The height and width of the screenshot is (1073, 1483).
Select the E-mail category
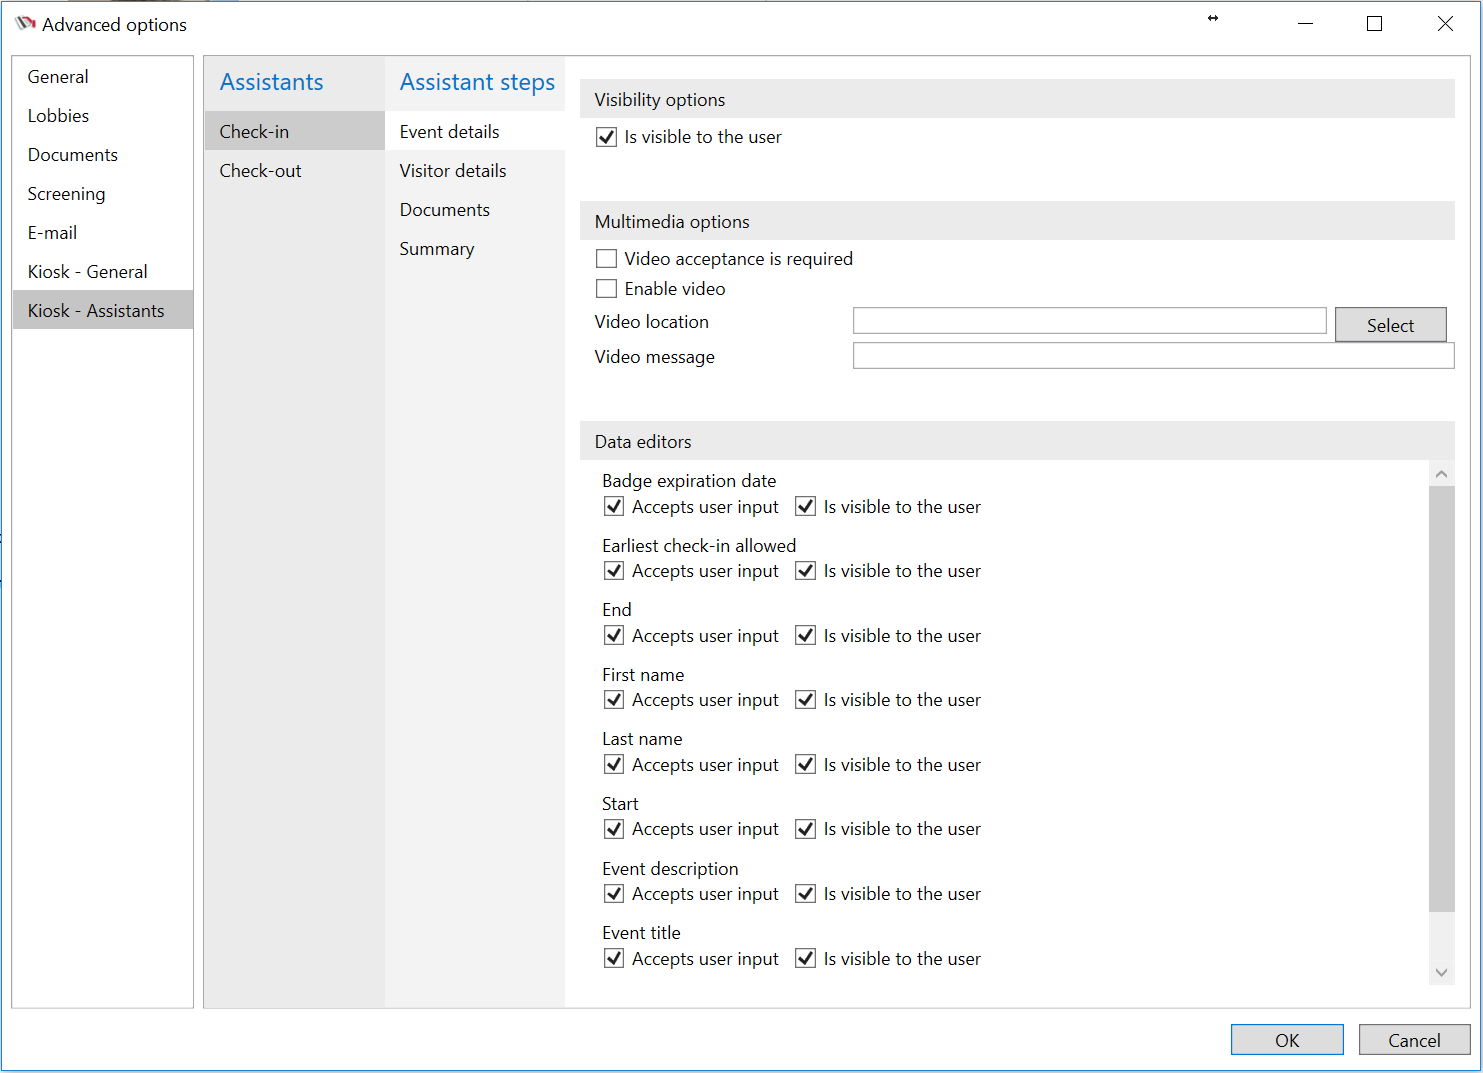[x=102, y=233]
